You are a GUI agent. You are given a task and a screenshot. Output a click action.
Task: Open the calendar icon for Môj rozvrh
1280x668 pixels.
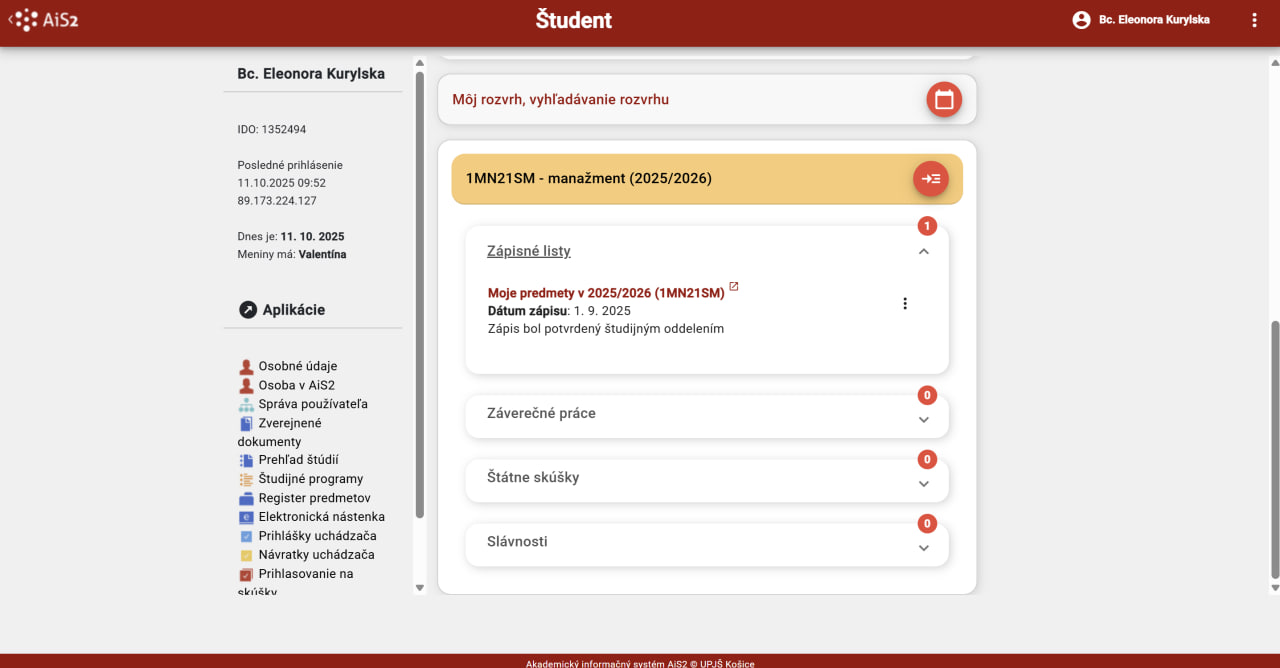coord(943,100)
